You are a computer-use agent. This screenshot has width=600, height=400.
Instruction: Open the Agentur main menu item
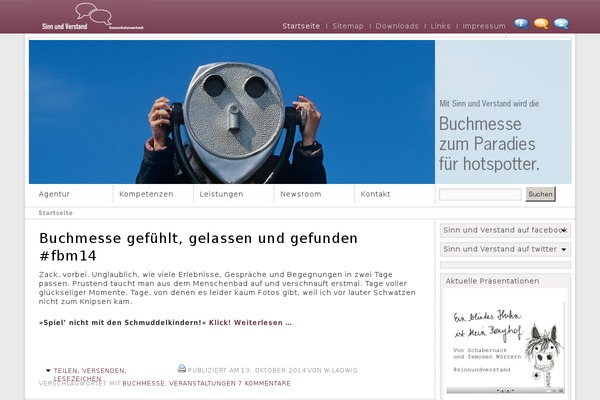point(54,194)
